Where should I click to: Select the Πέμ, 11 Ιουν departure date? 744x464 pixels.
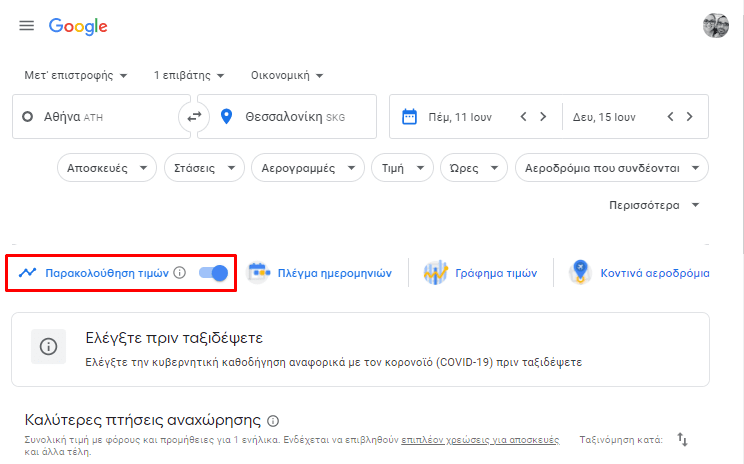[x=460, y=117]
